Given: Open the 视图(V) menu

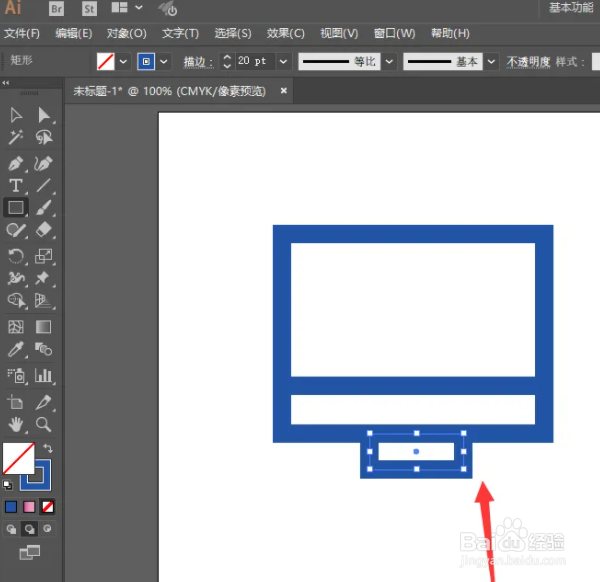Looking at the screenshot, I should click(339, 33).
